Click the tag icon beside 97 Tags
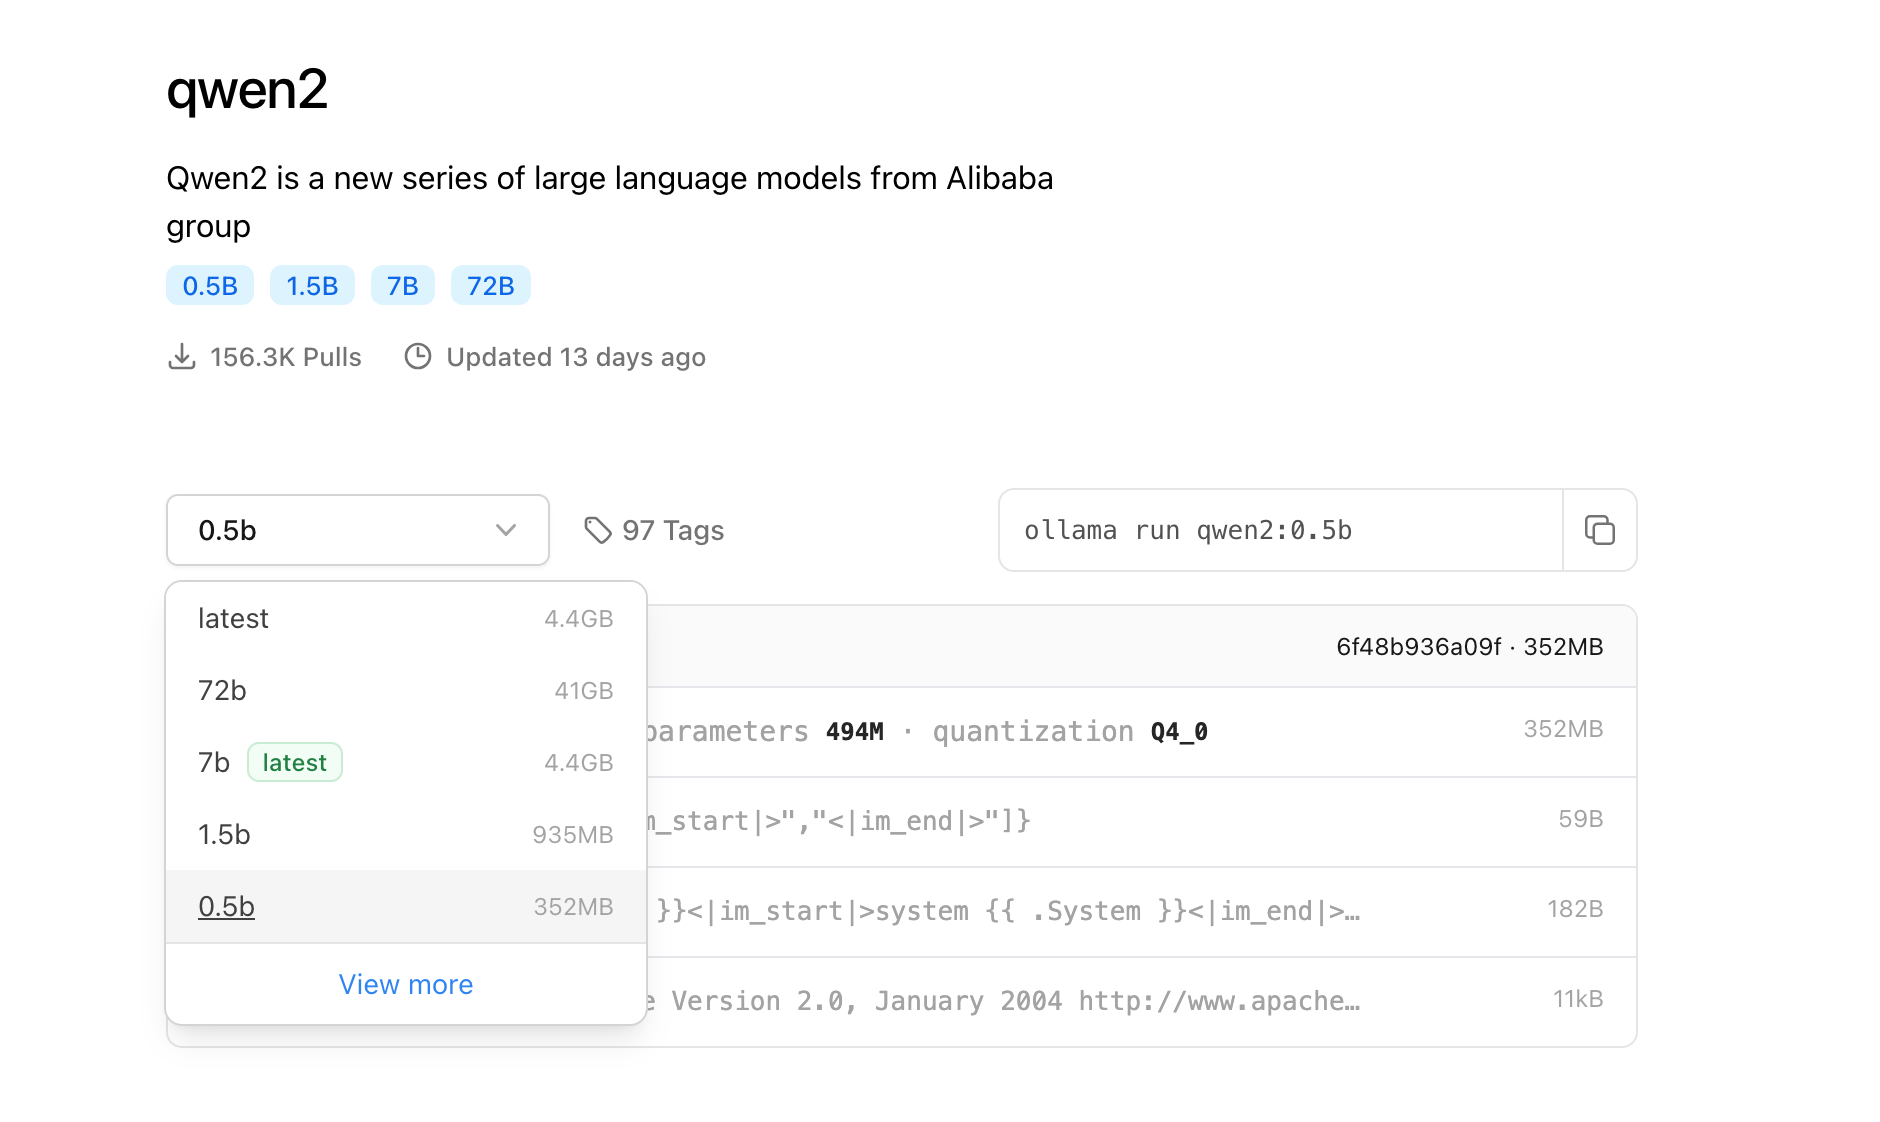This screenshot has height=1122, width=1880. point(597,530)
